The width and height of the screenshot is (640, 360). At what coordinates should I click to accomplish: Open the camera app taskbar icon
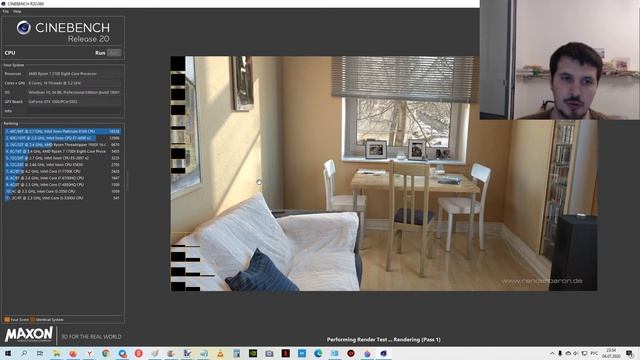pyautogui.click(x=269, y=353)
